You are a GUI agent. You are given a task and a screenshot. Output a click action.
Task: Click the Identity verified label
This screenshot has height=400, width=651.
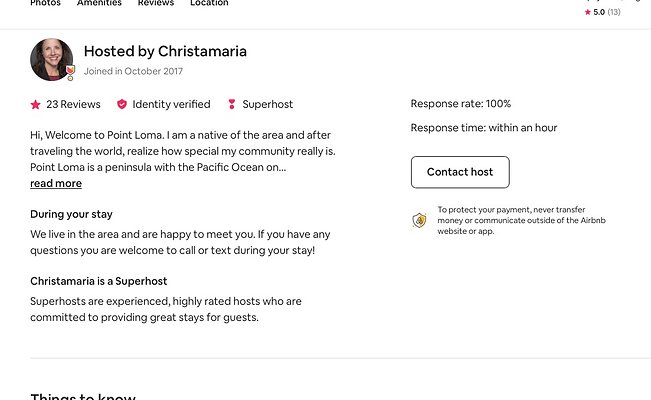coord(171,104)
